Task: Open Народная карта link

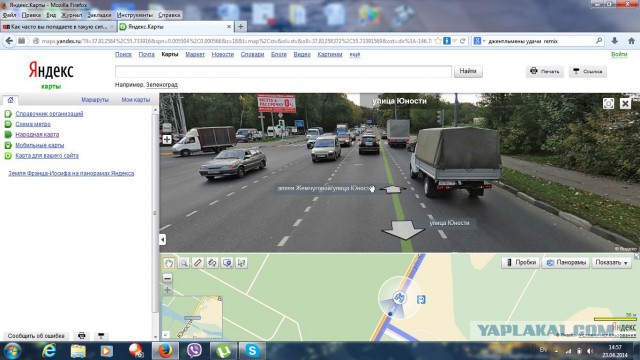Action: 37,135
